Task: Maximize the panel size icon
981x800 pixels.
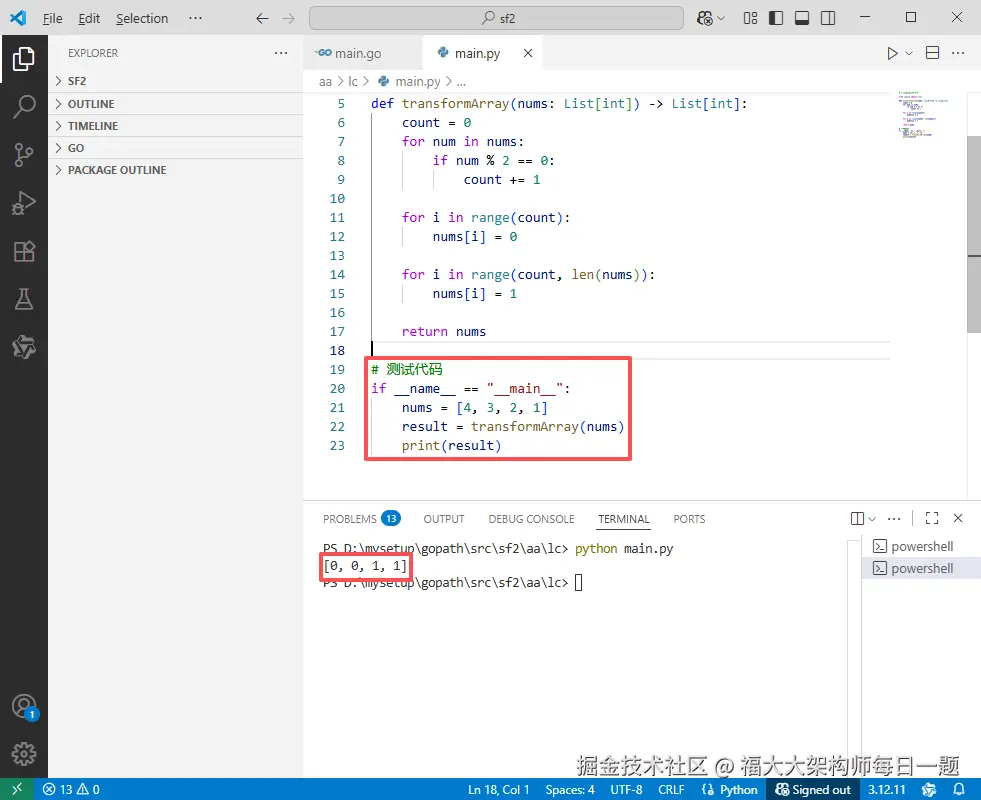Action: coord(932,518)
